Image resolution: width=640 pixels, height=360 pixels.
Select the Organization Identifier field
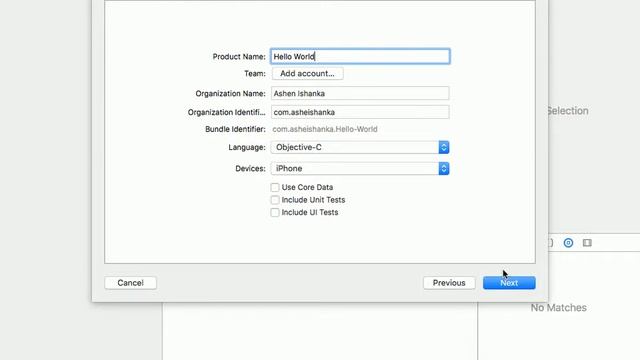tap(360, 112)
